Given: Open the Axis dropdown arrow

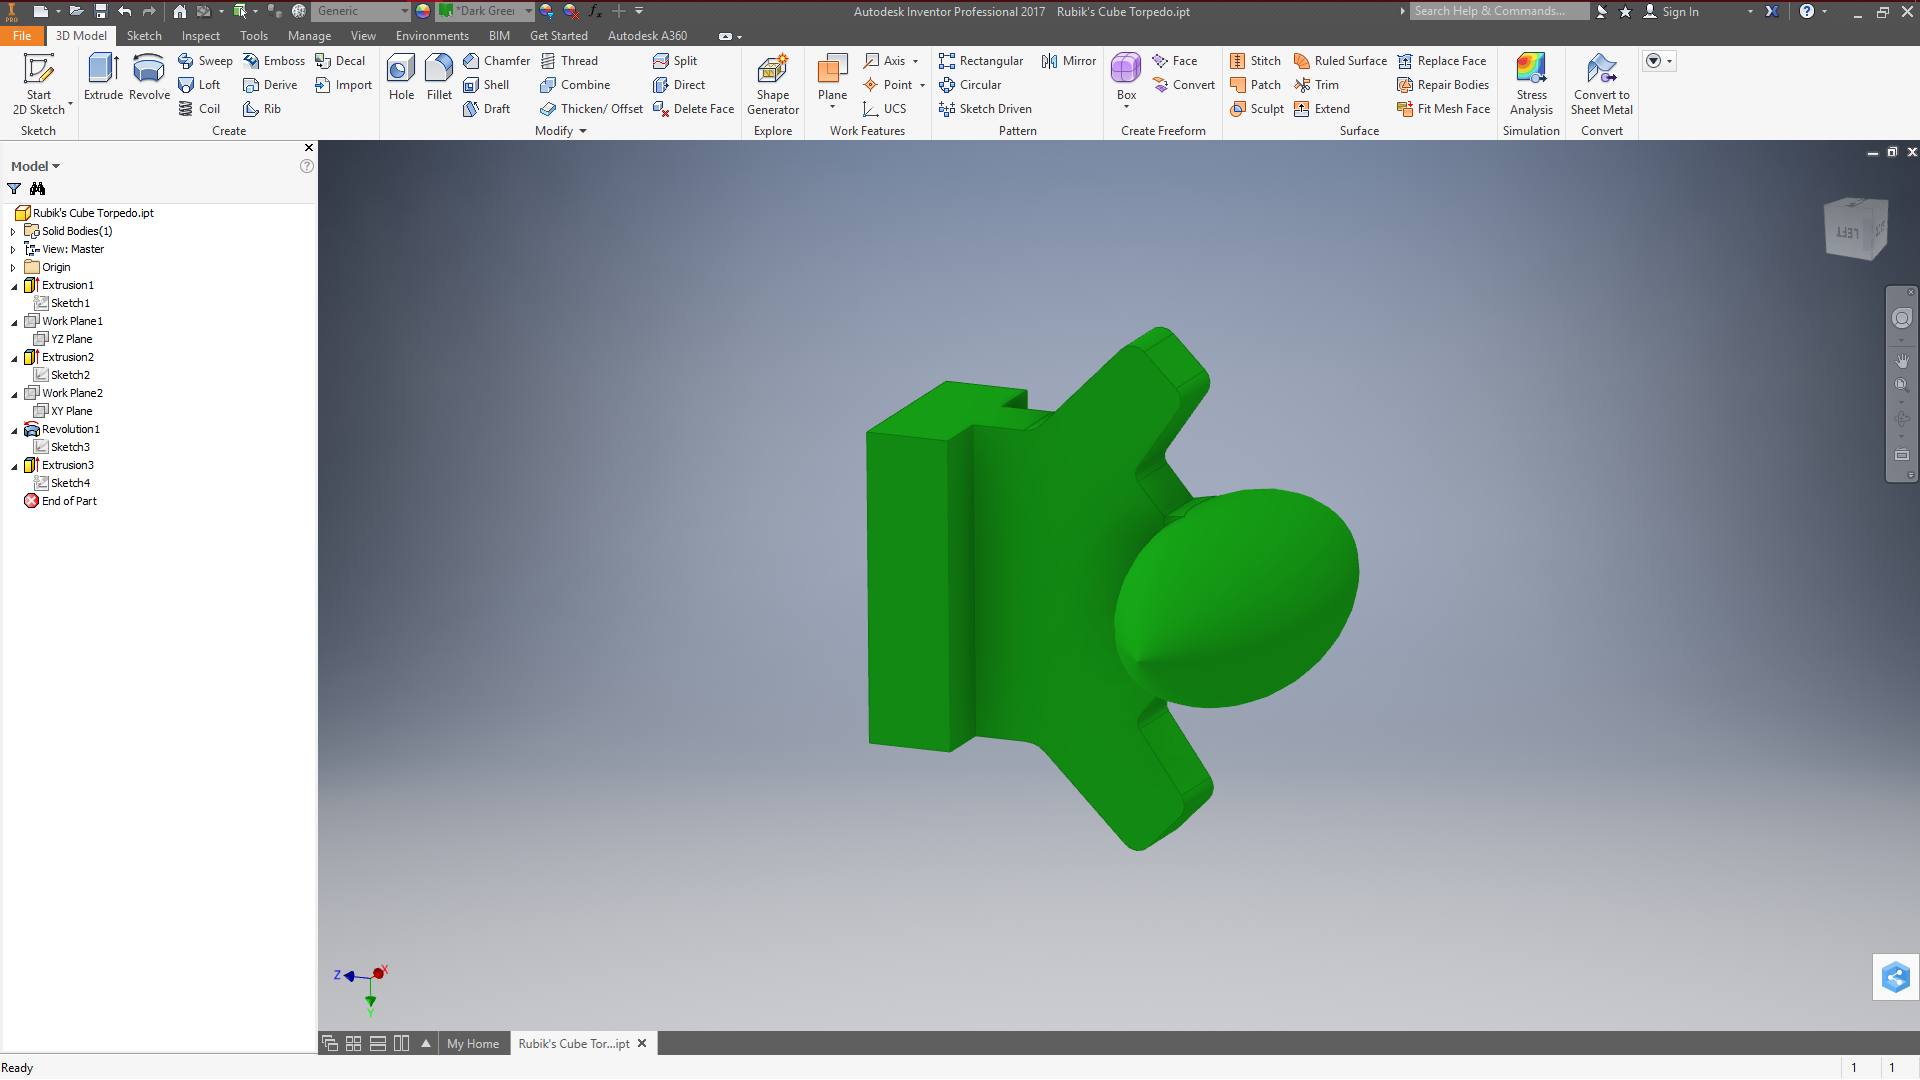Looking at the screenshot, I should (915, 61).
